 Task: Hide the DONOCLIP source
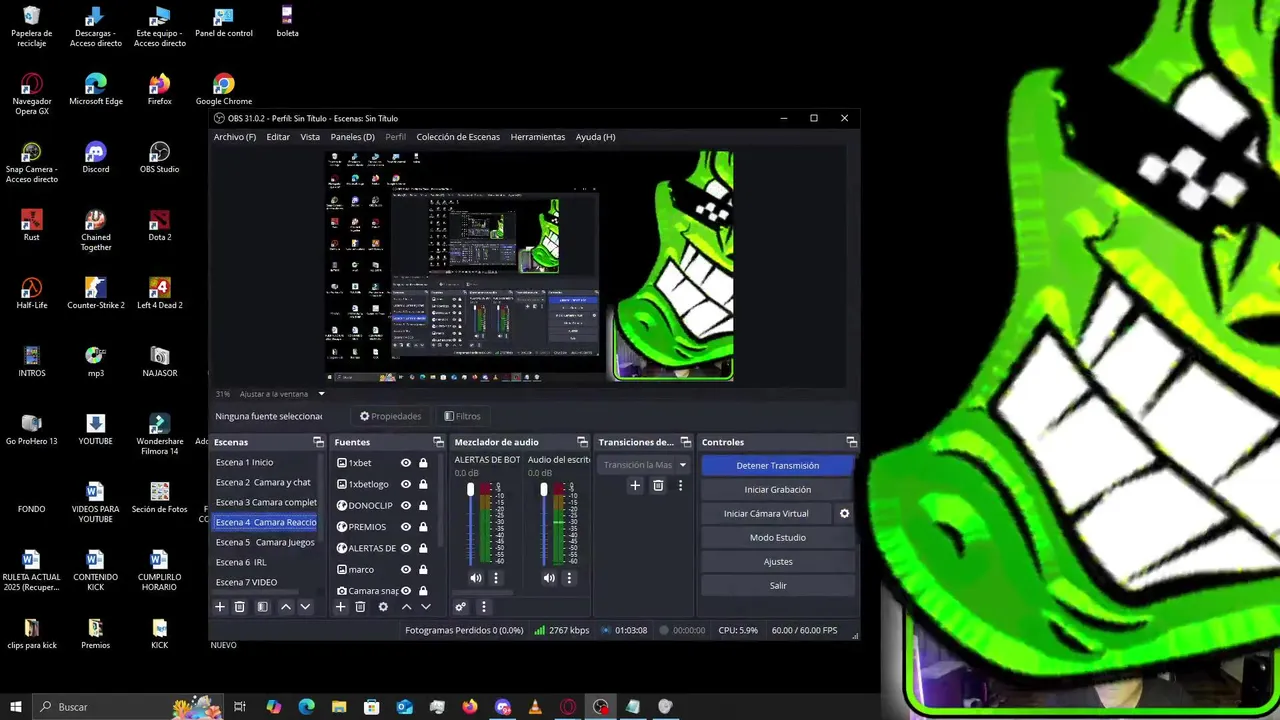(406, 505)
